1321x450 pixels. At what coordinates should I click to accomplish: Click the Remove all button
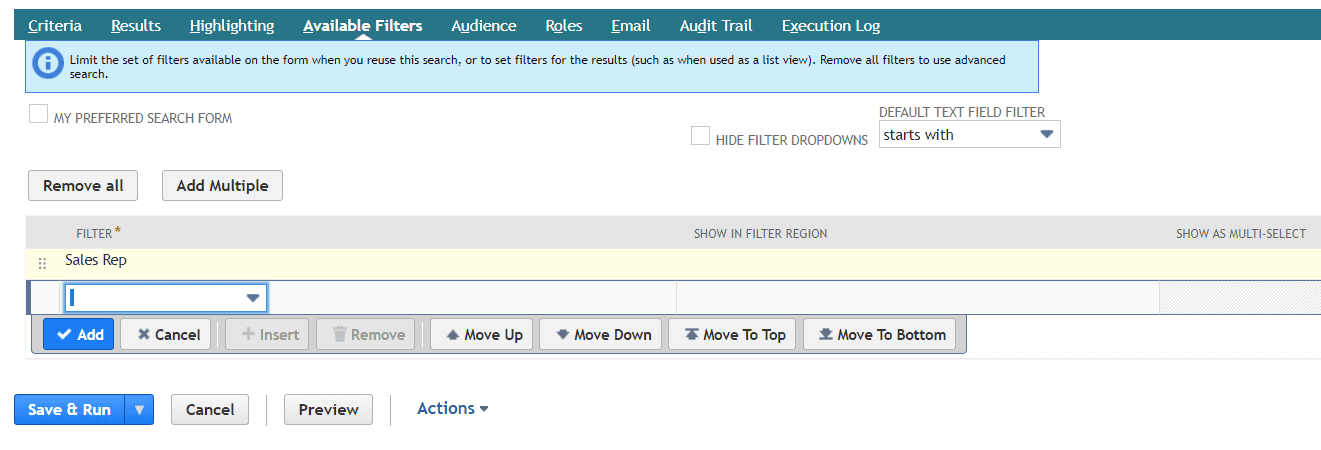[x=83, y=186]
